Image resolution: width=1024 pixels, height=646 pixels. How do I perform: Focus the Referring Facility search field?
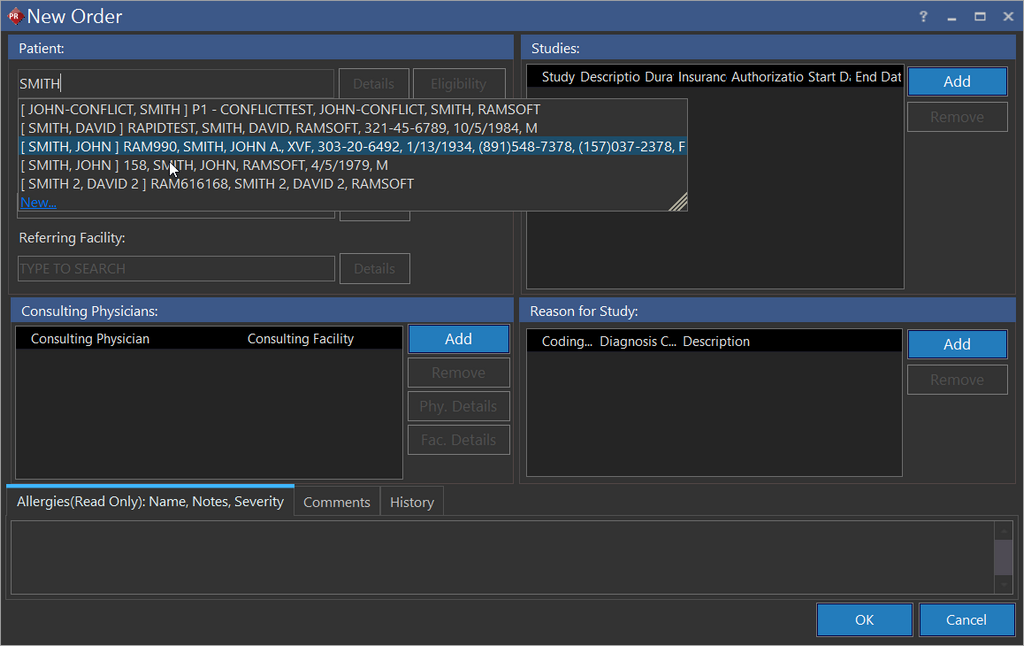pyautogui.click(x=176, y=269)
